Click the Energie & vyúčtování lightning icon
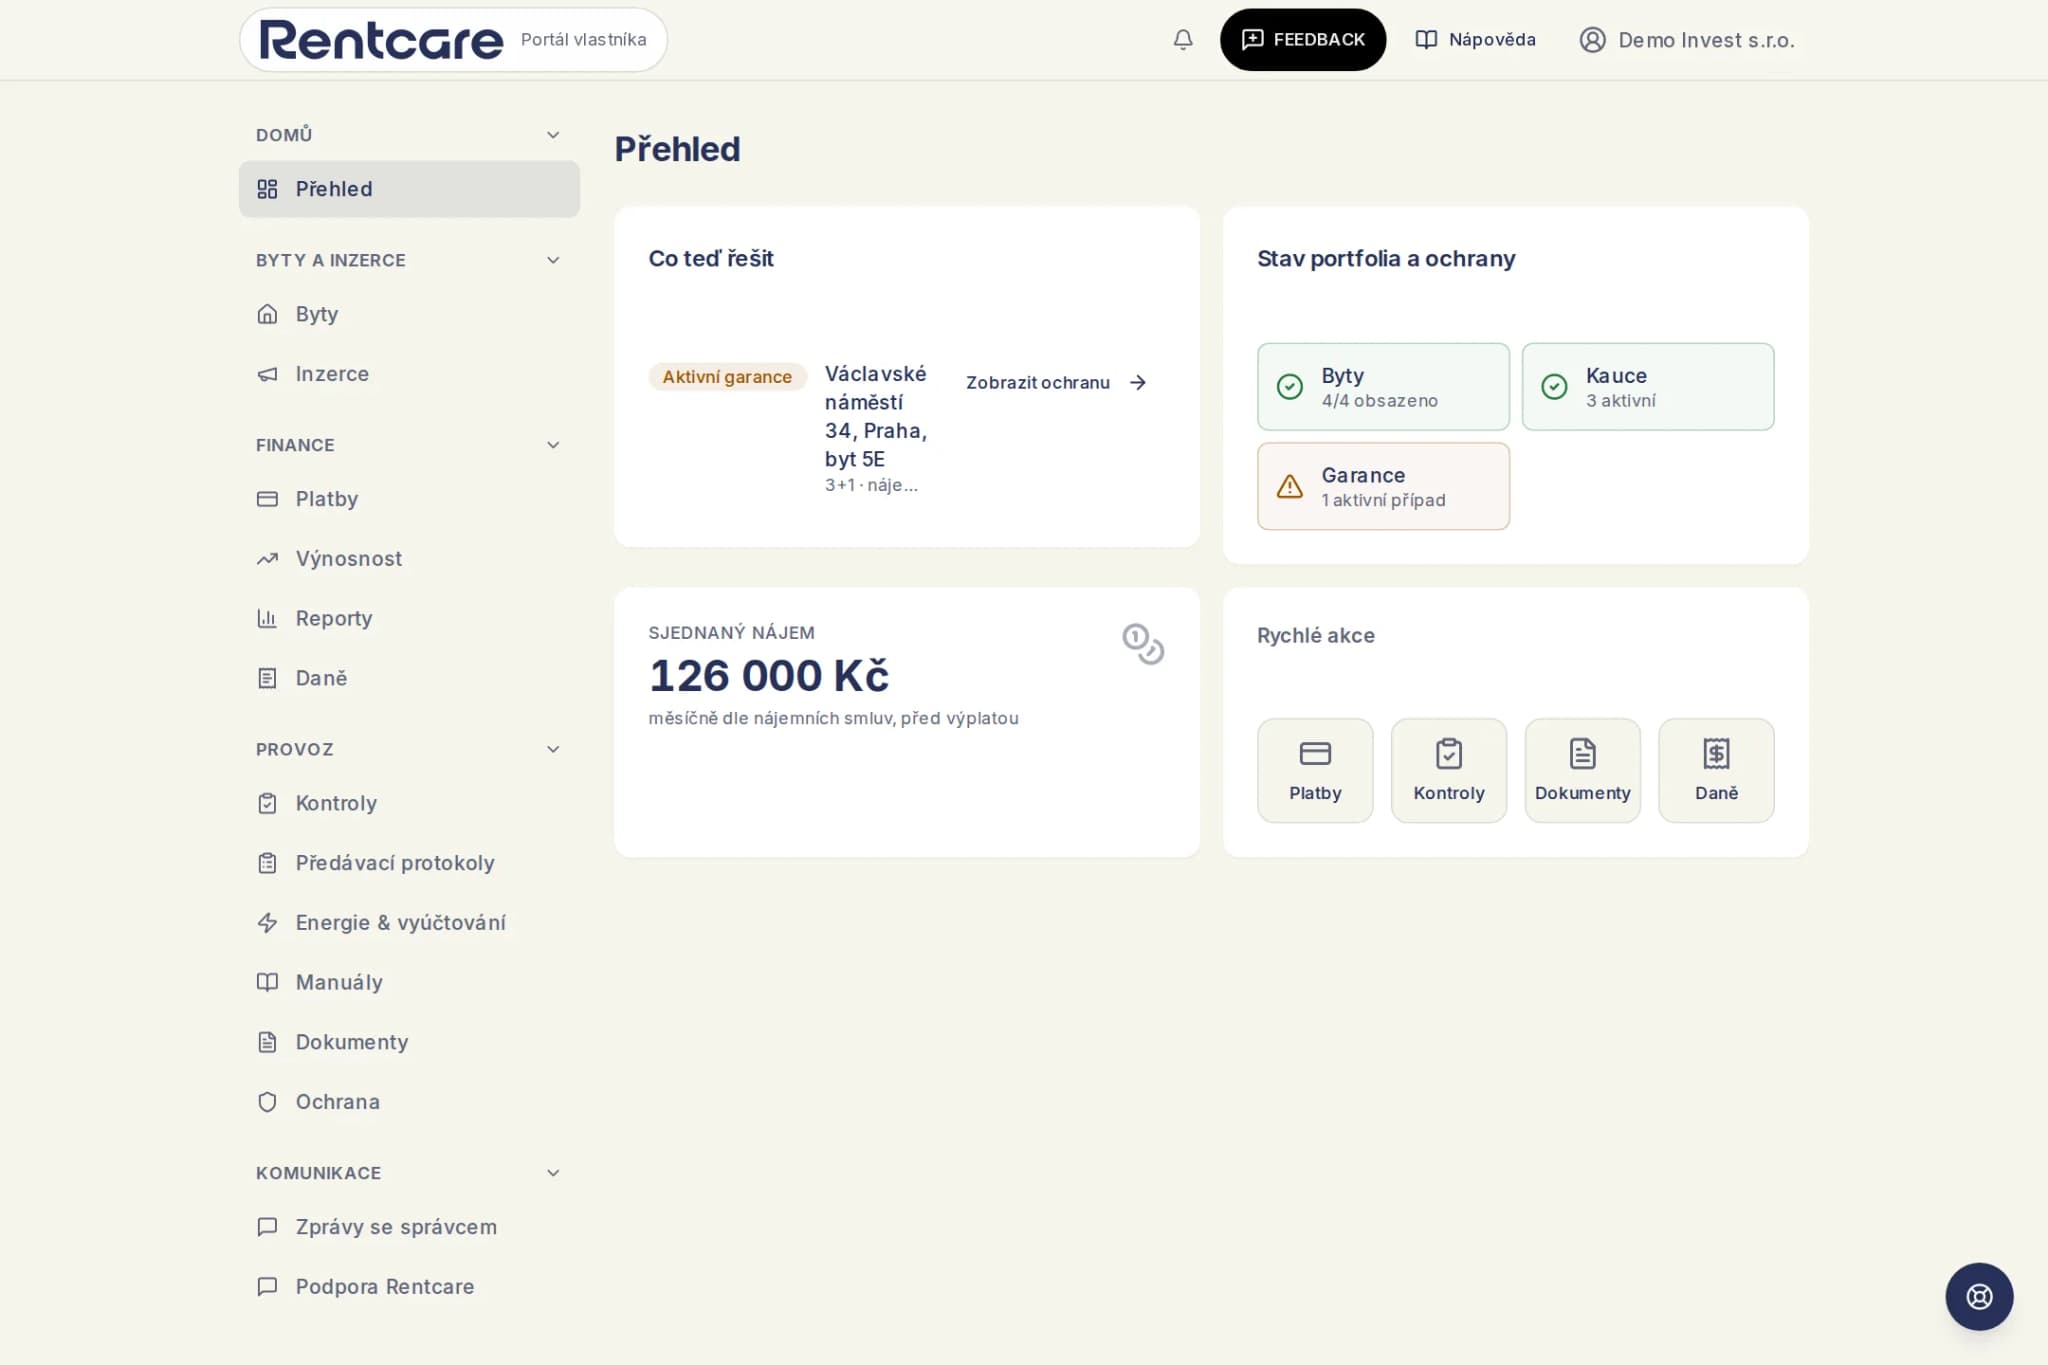 [267, 923]
